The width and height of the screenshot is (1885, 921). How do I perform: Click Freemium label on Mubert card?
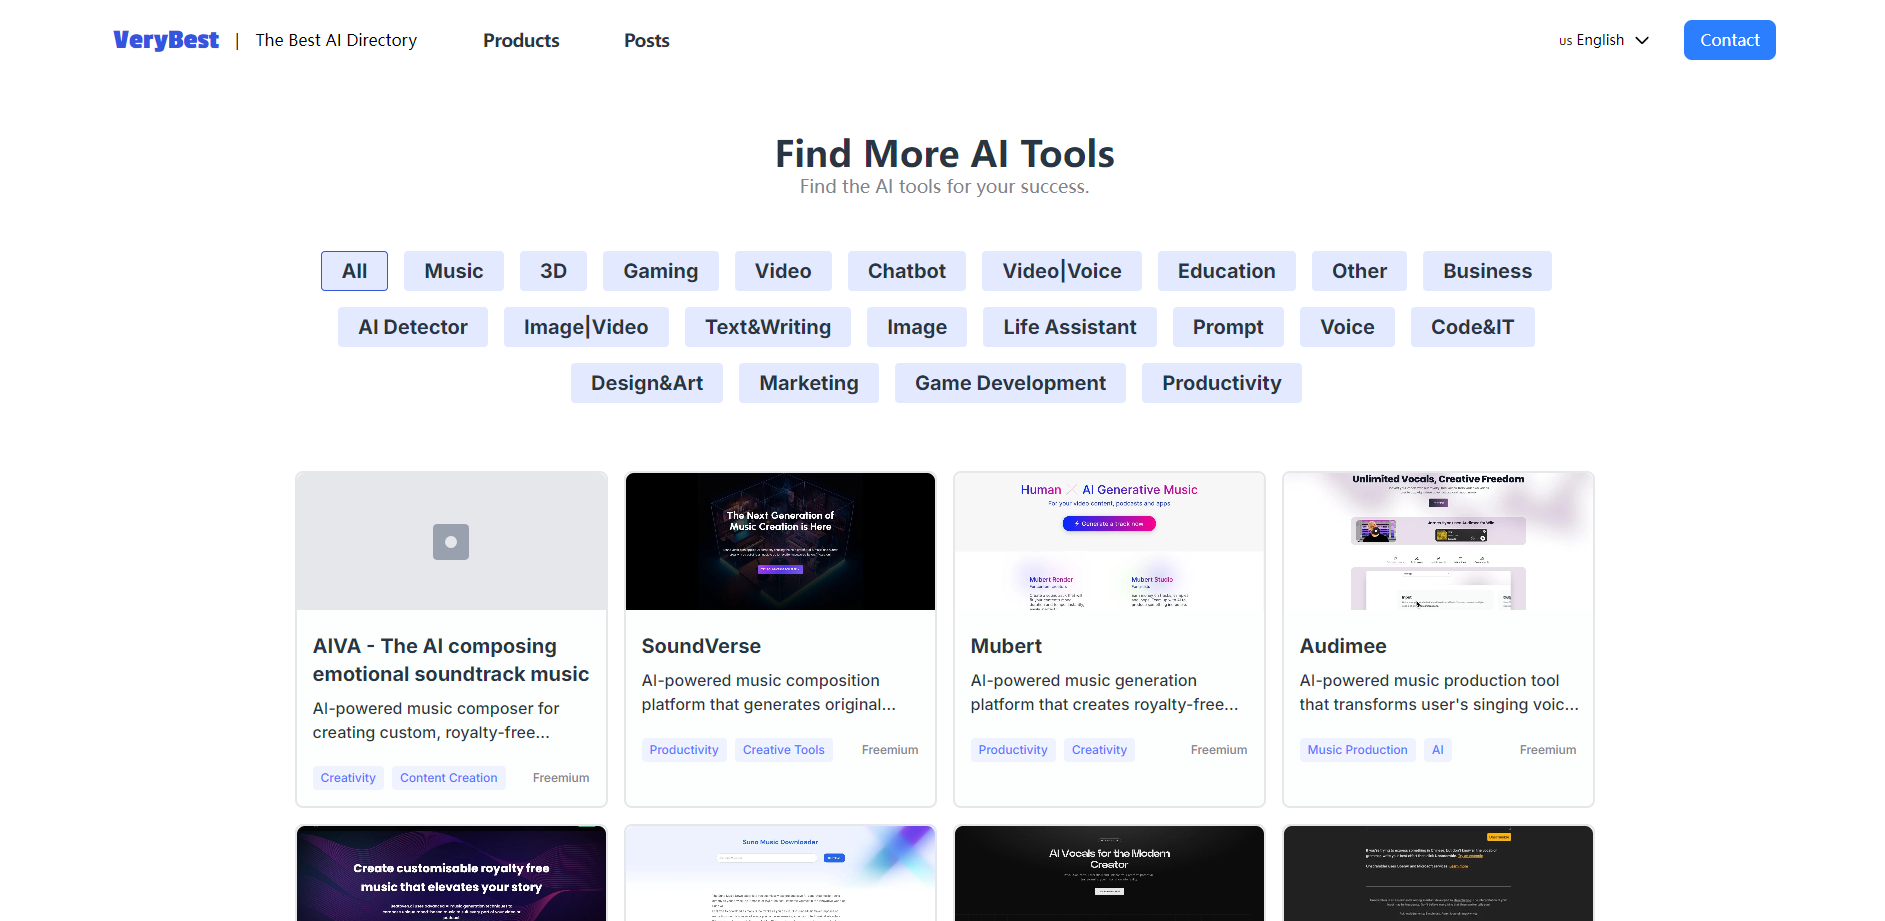(x=1219, y=750)
